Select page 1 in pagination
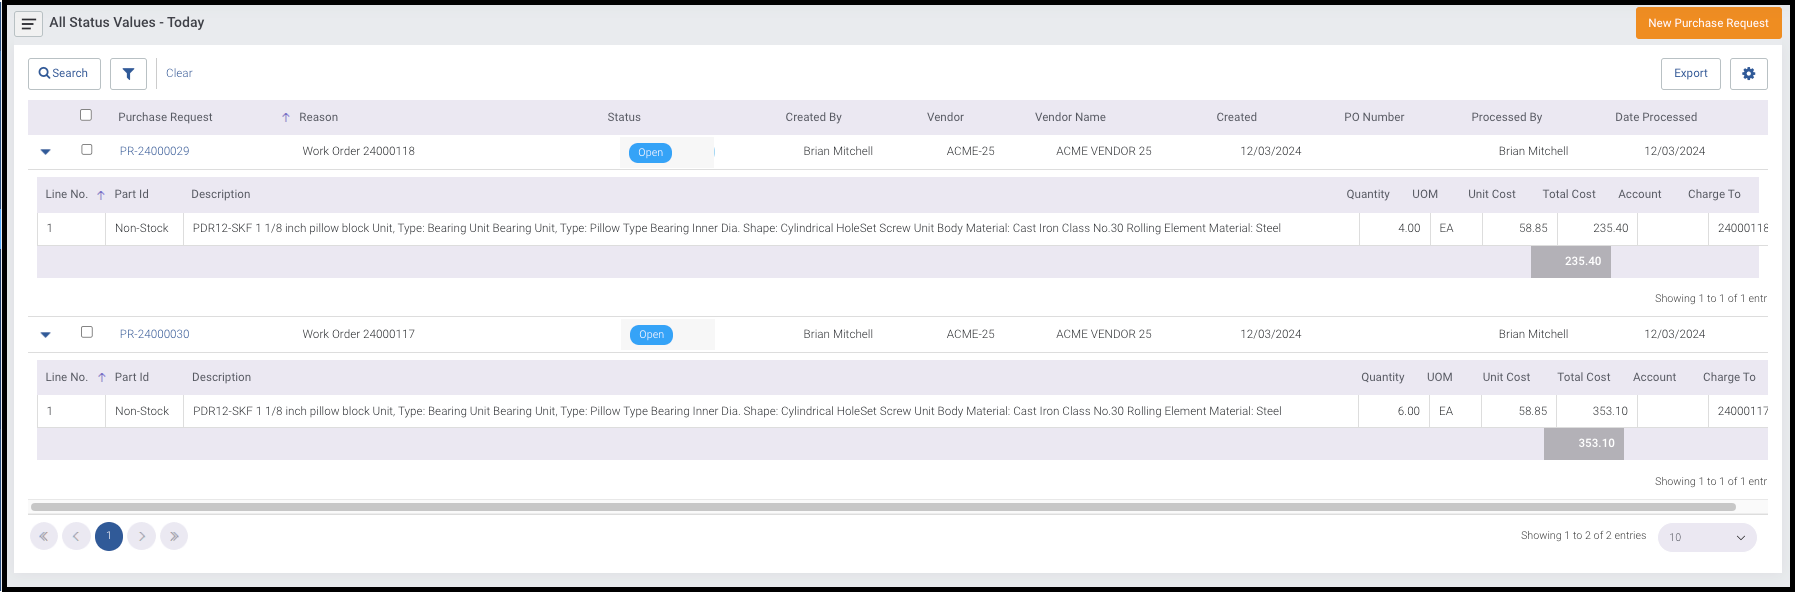The height and width of the screenshot is (593, 1795). [x=109, y=536]
